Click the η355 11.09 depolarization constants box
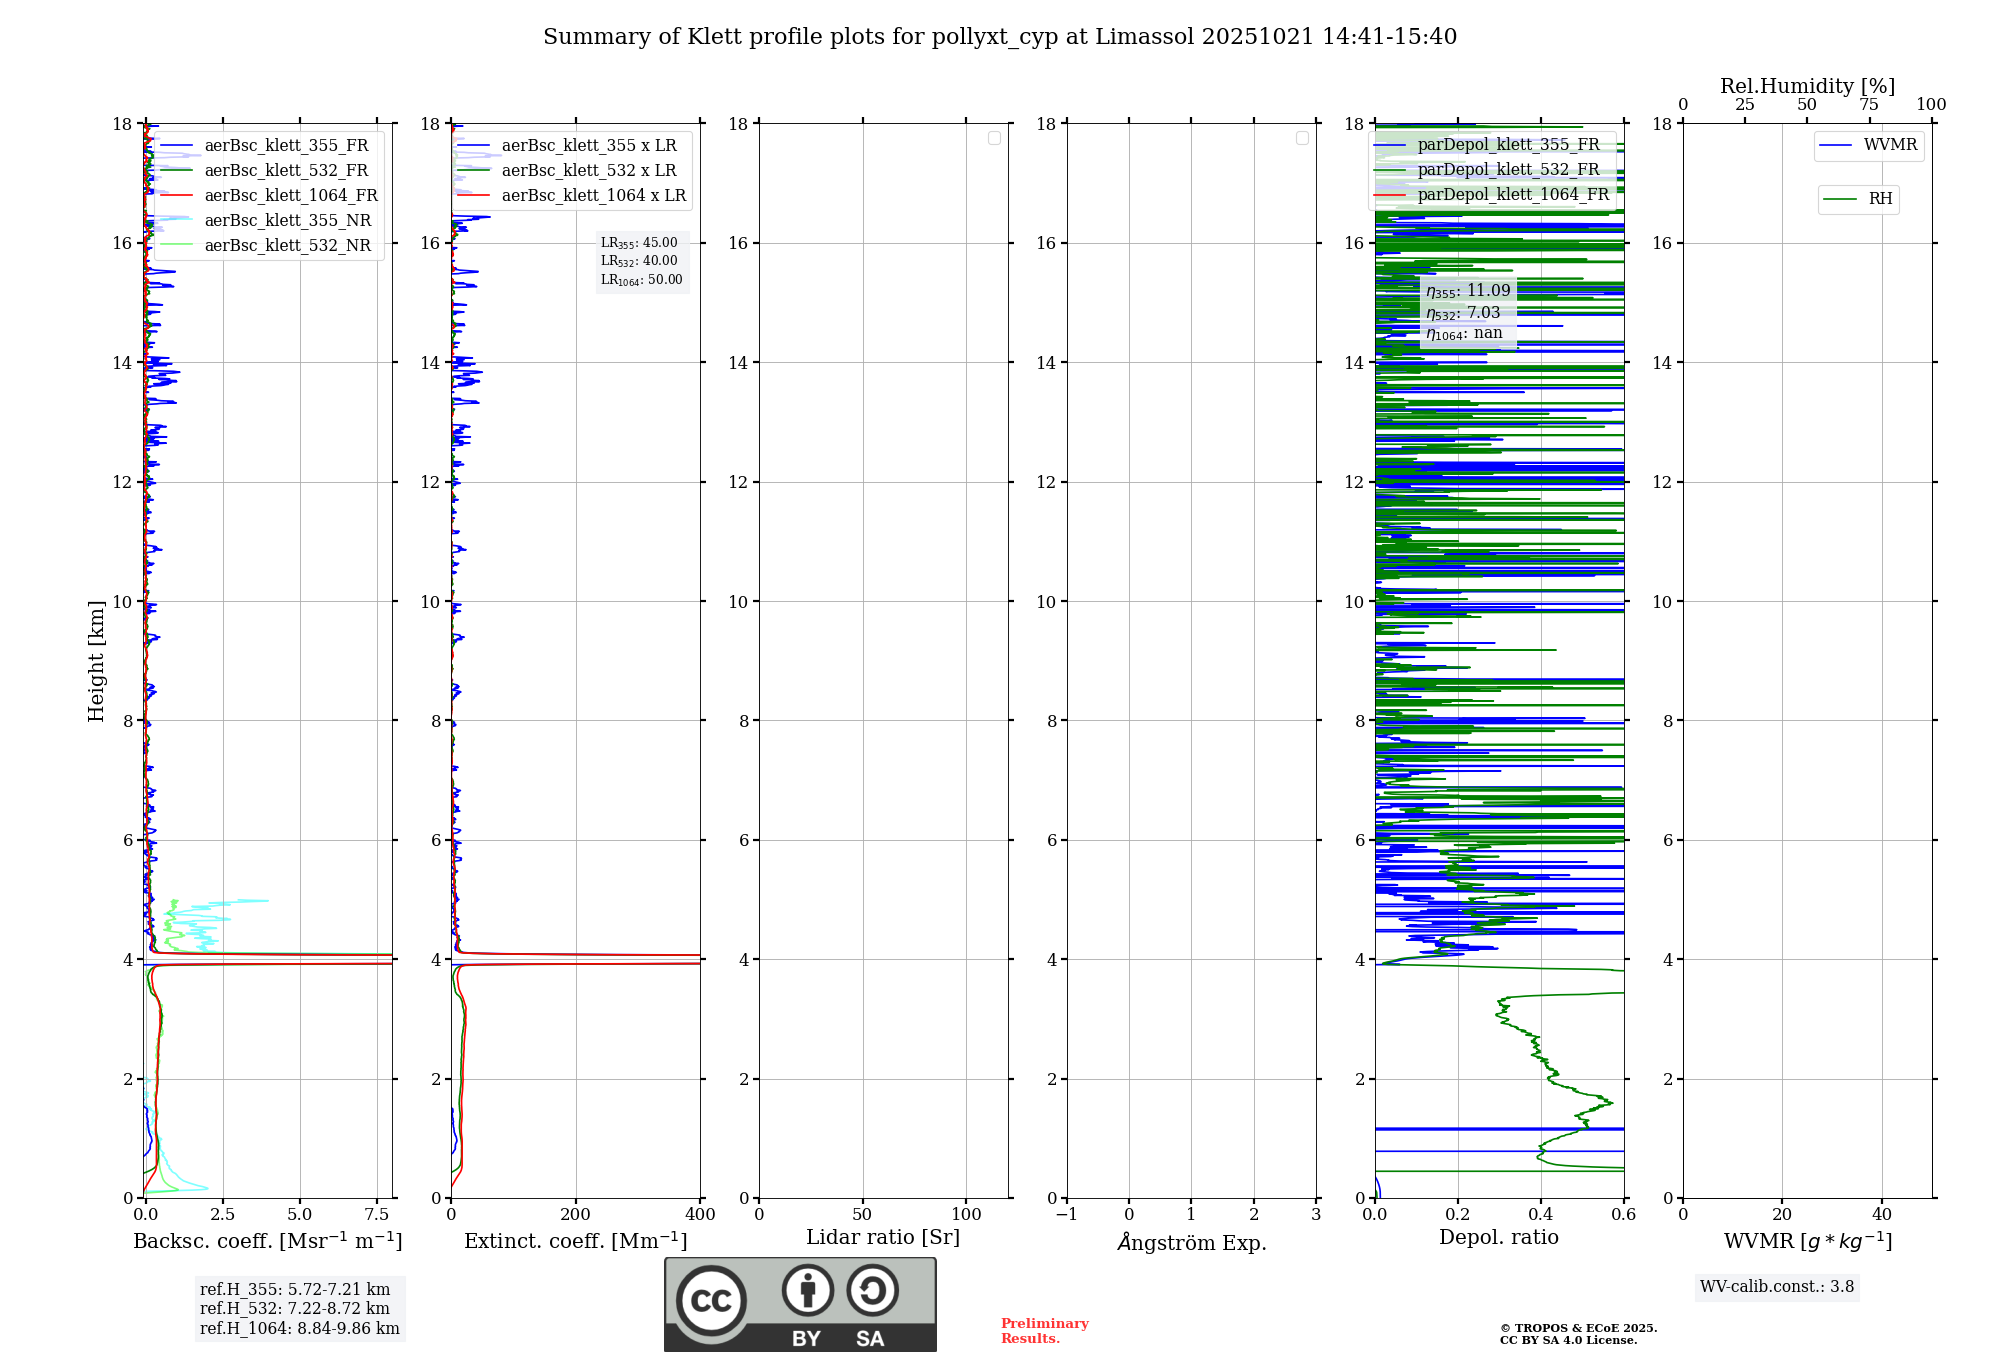 tap(1467, 312)
